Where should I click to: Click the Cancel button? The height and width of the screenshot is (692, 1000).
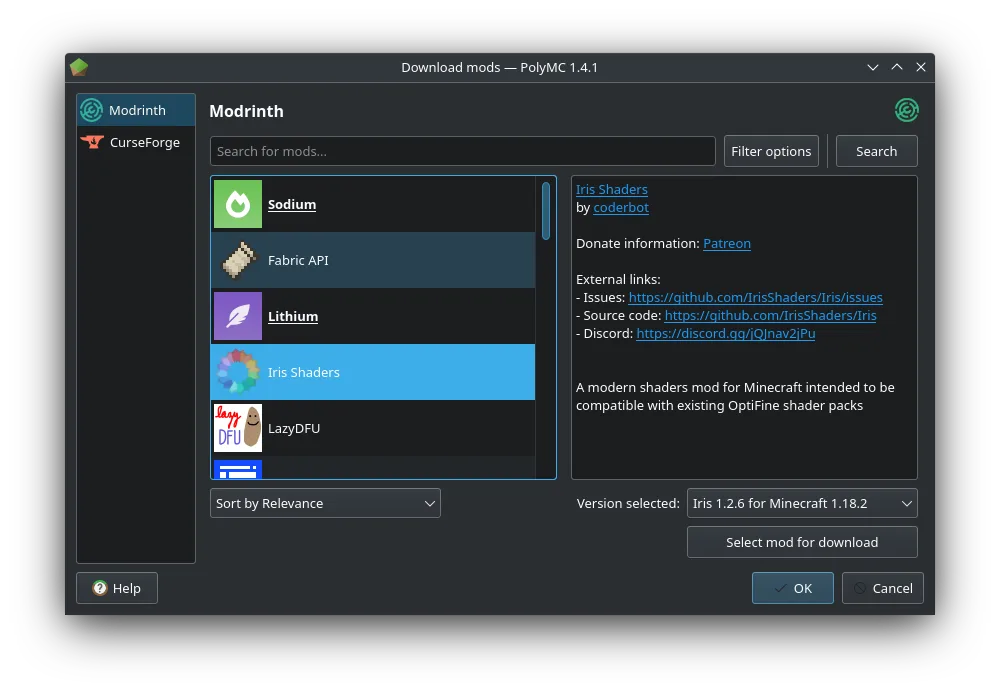point(883,588)
